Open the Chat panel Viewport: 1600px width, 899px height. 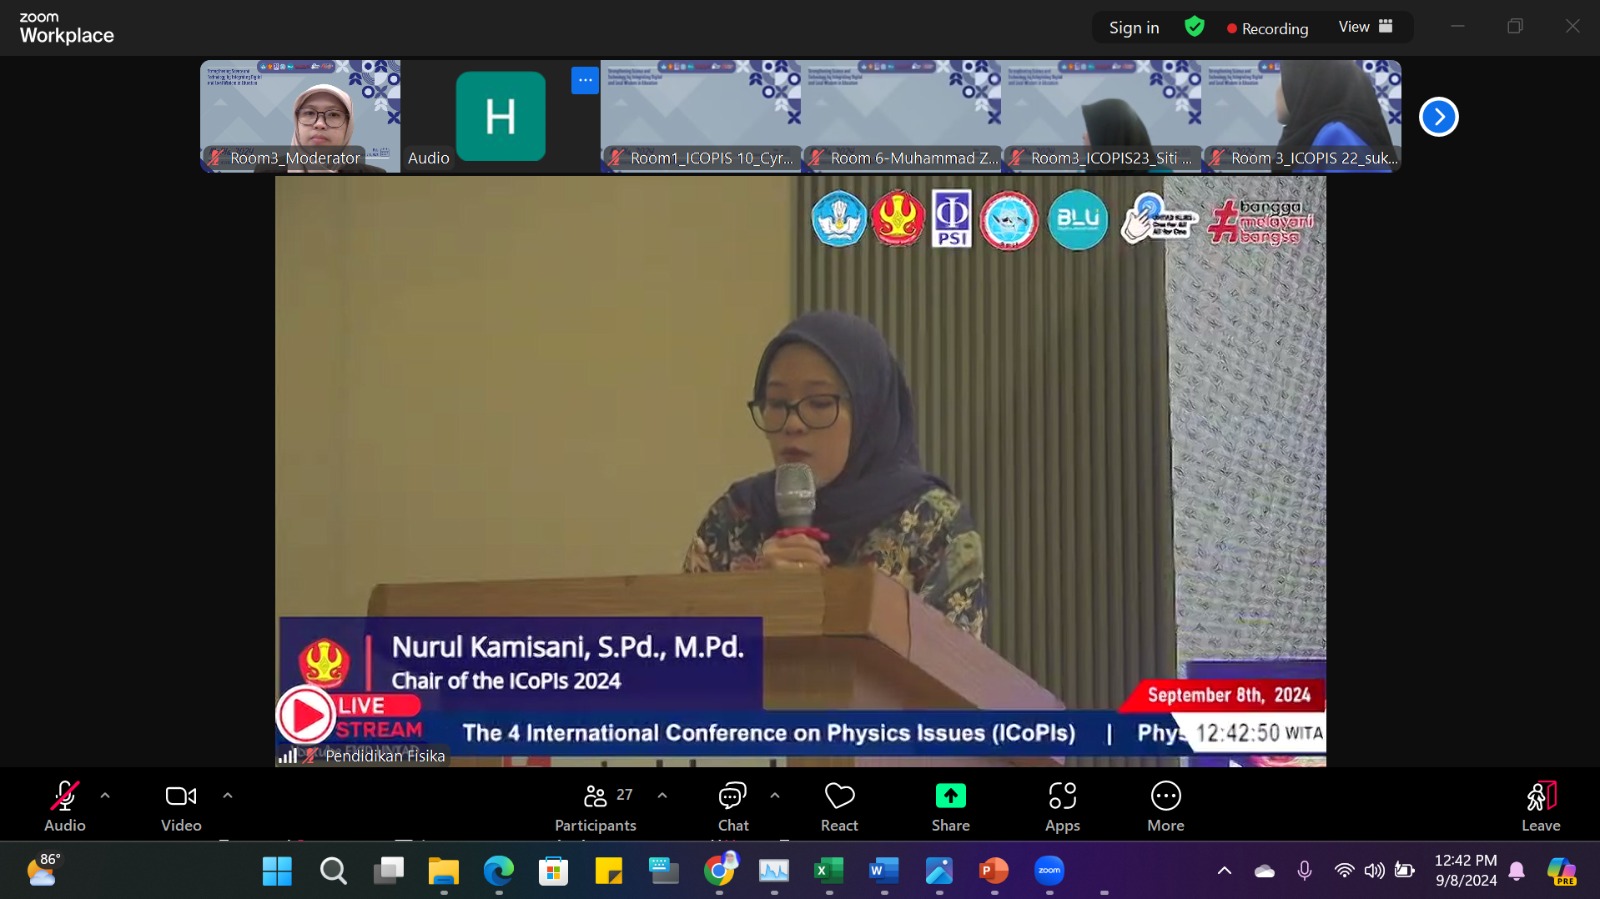point(733,806)
